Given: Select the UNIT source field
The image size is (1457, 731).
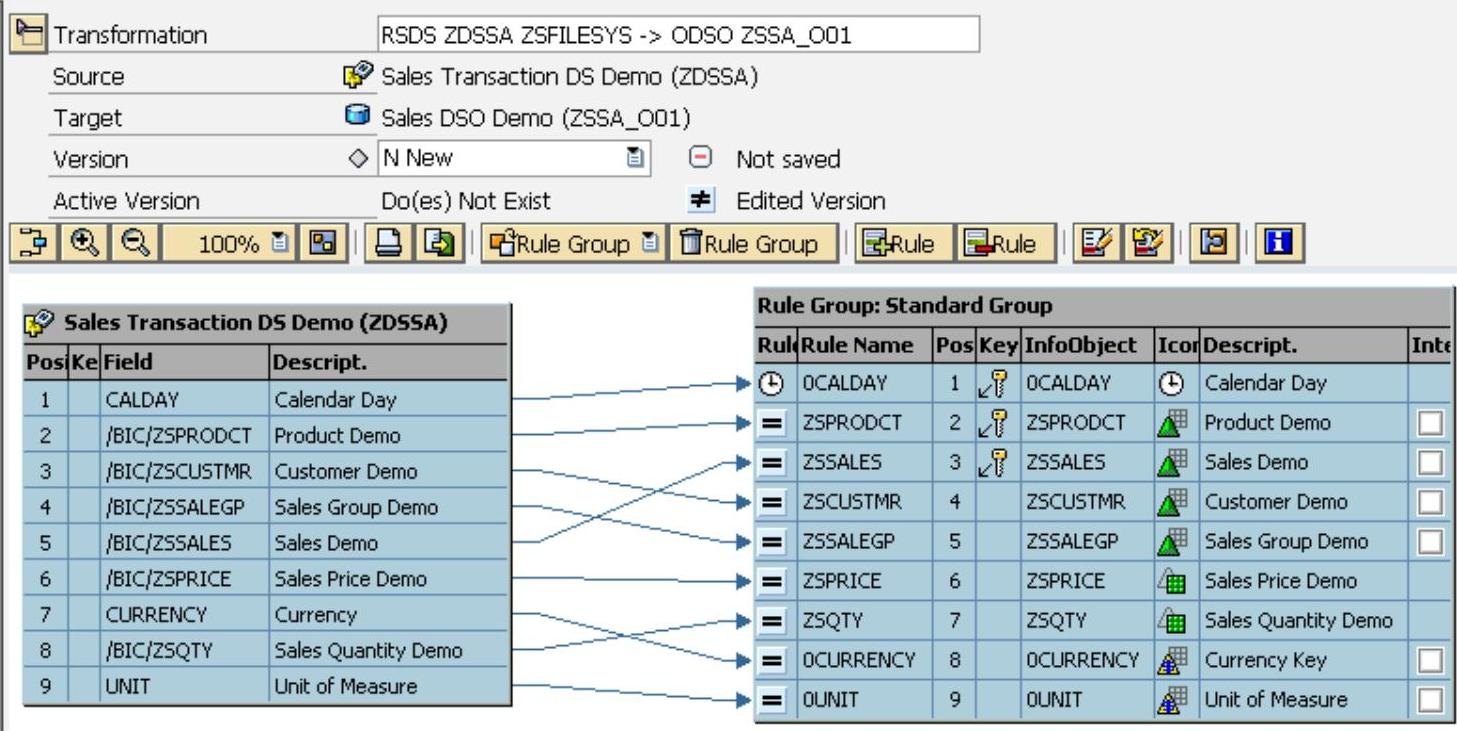Looking at the screenshot, I should tap(185, 687).
